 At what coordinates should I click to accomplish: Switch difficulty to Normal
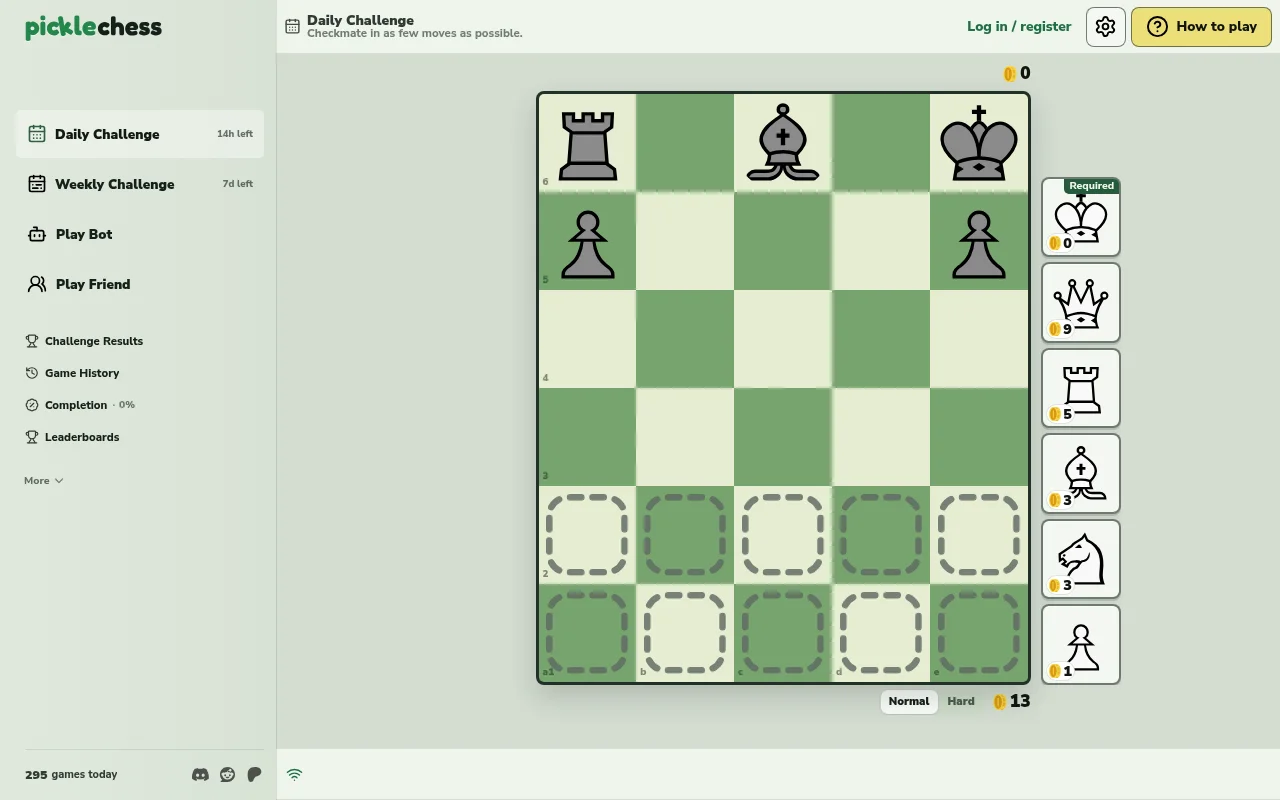click(909, 701)
